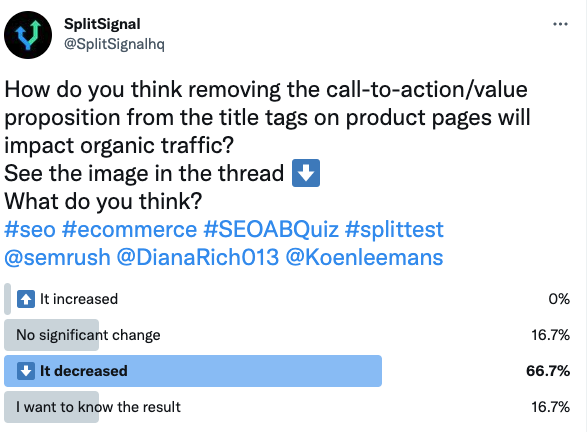Select the It decreased poll bar
The height and width of the screenshot is (432, 588).
(x=193, y=371)
